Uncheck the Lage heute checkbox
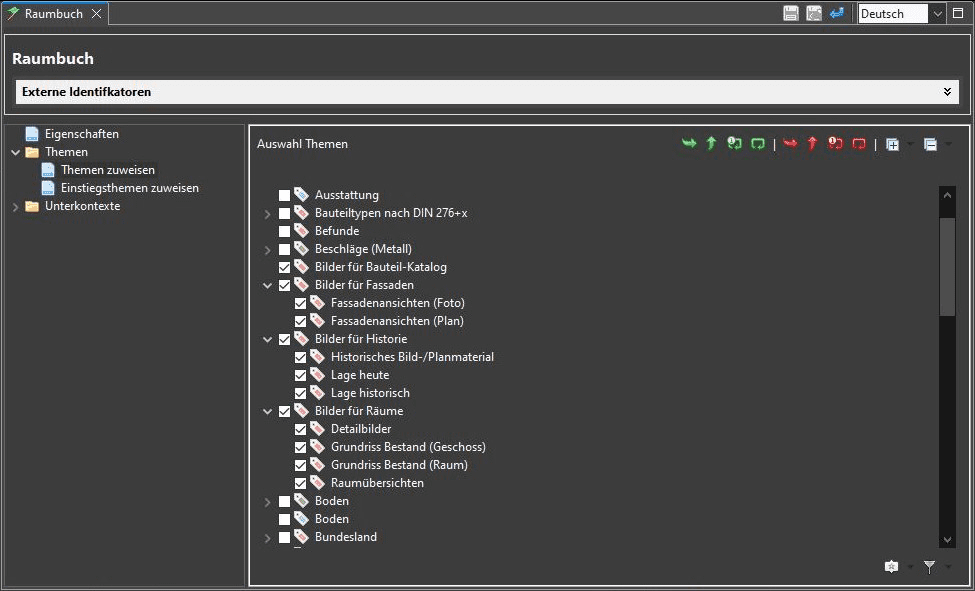Image resolution: width=975 pixels, height=591 pixels. [301, 375]
